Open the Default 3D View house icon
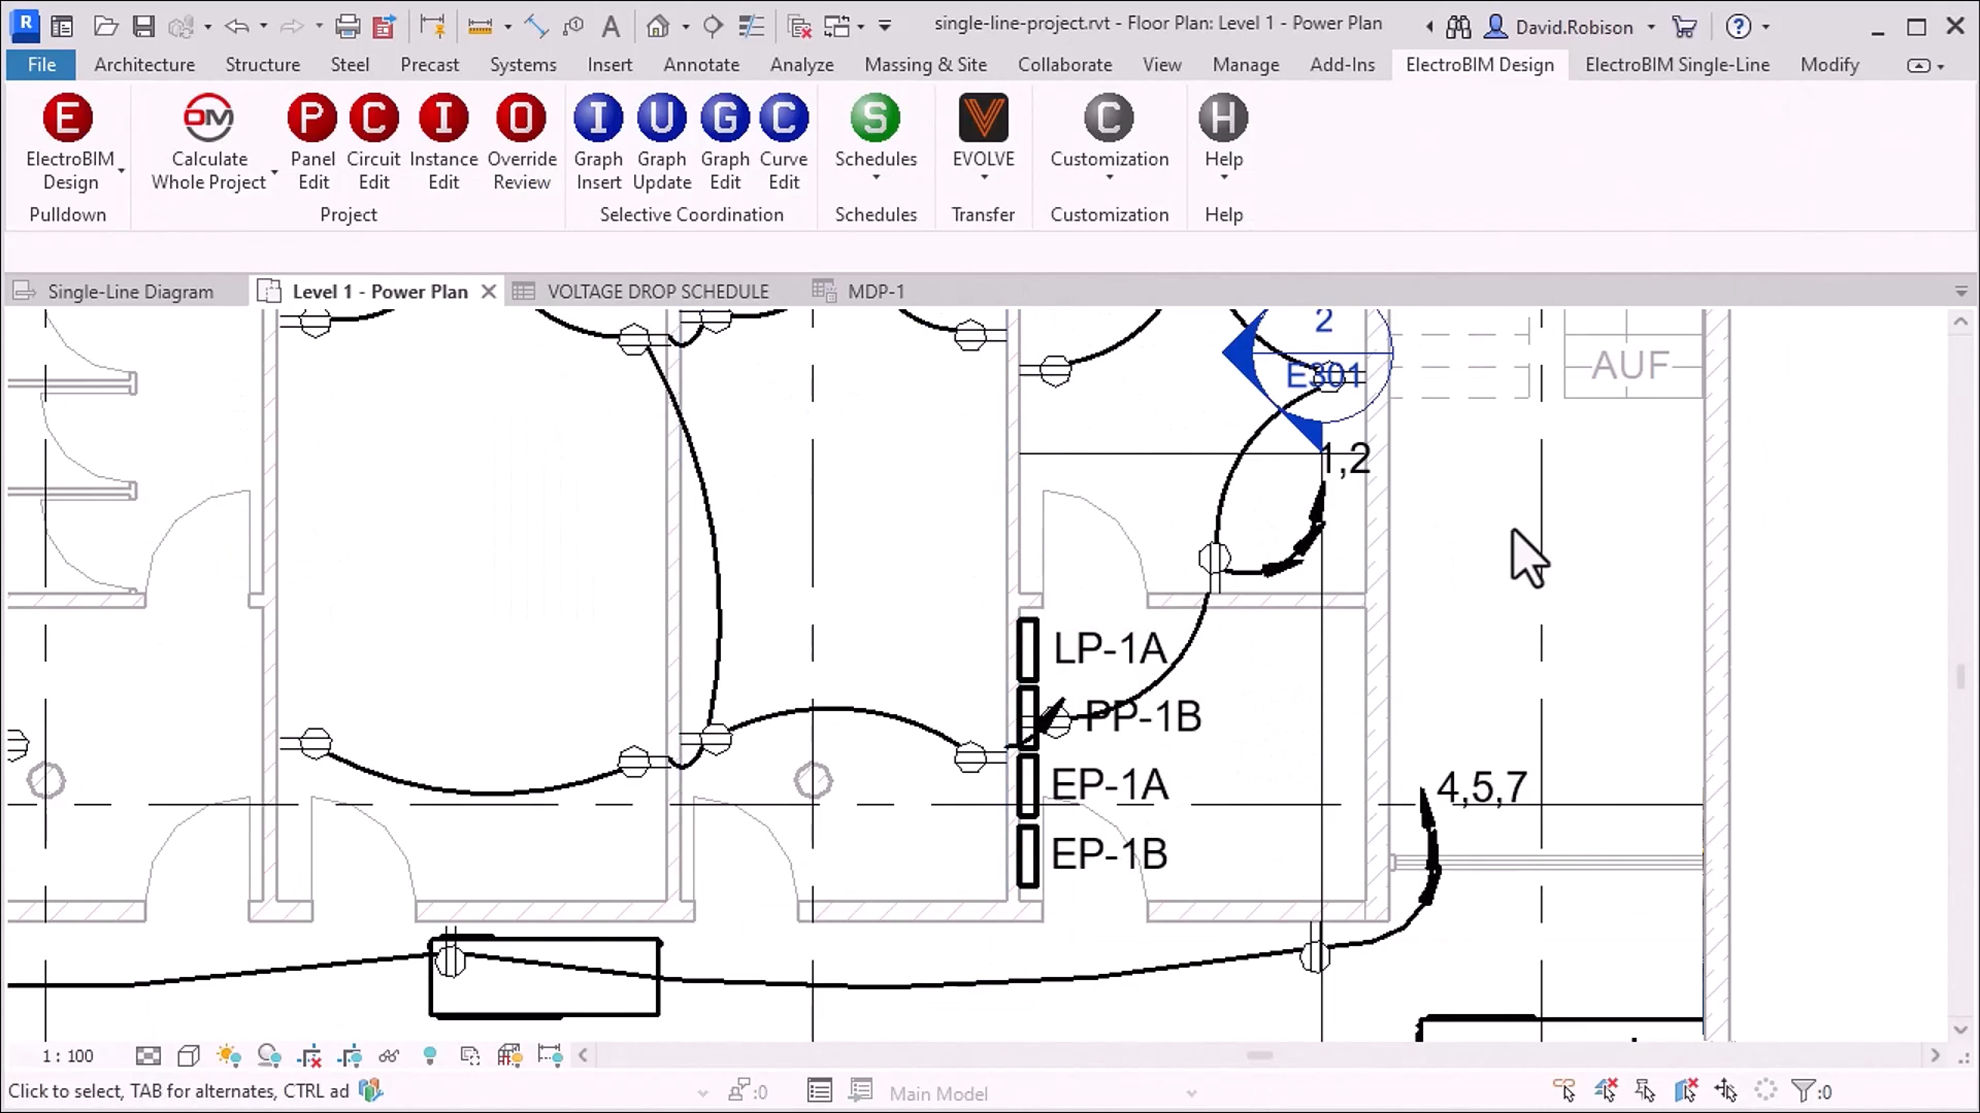This screenshot has height=1113, width=1980. tap(657, 26)
